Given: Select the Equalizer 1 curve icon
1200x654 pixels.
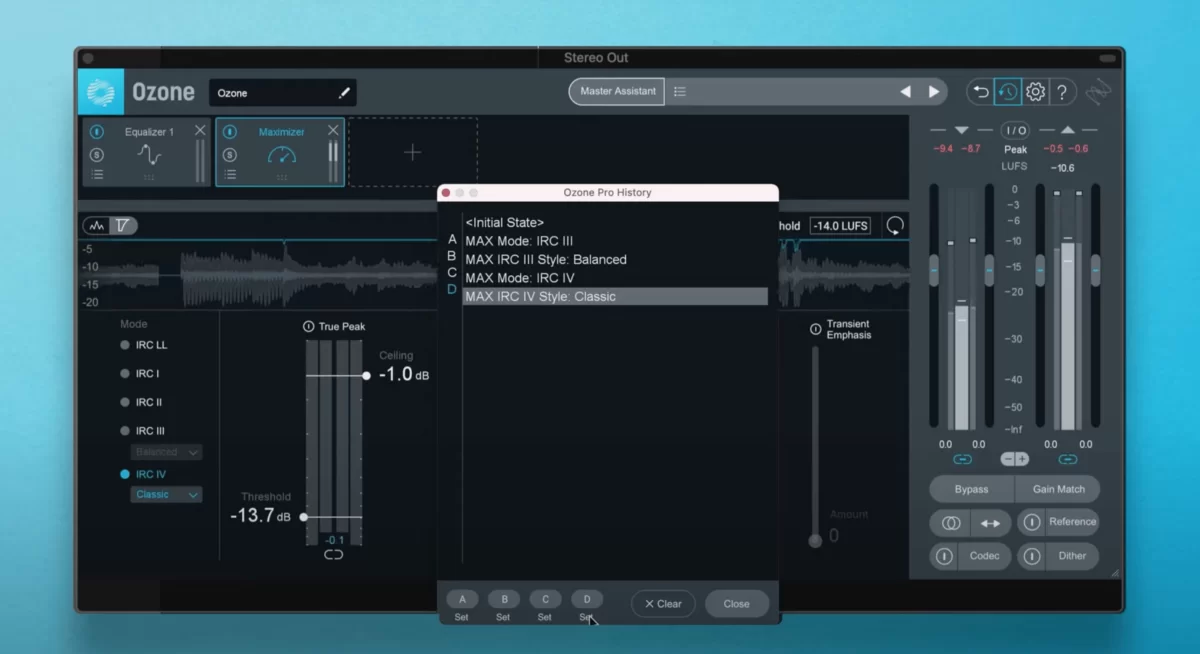Looking at the screenshot, I should coord(149,155).
